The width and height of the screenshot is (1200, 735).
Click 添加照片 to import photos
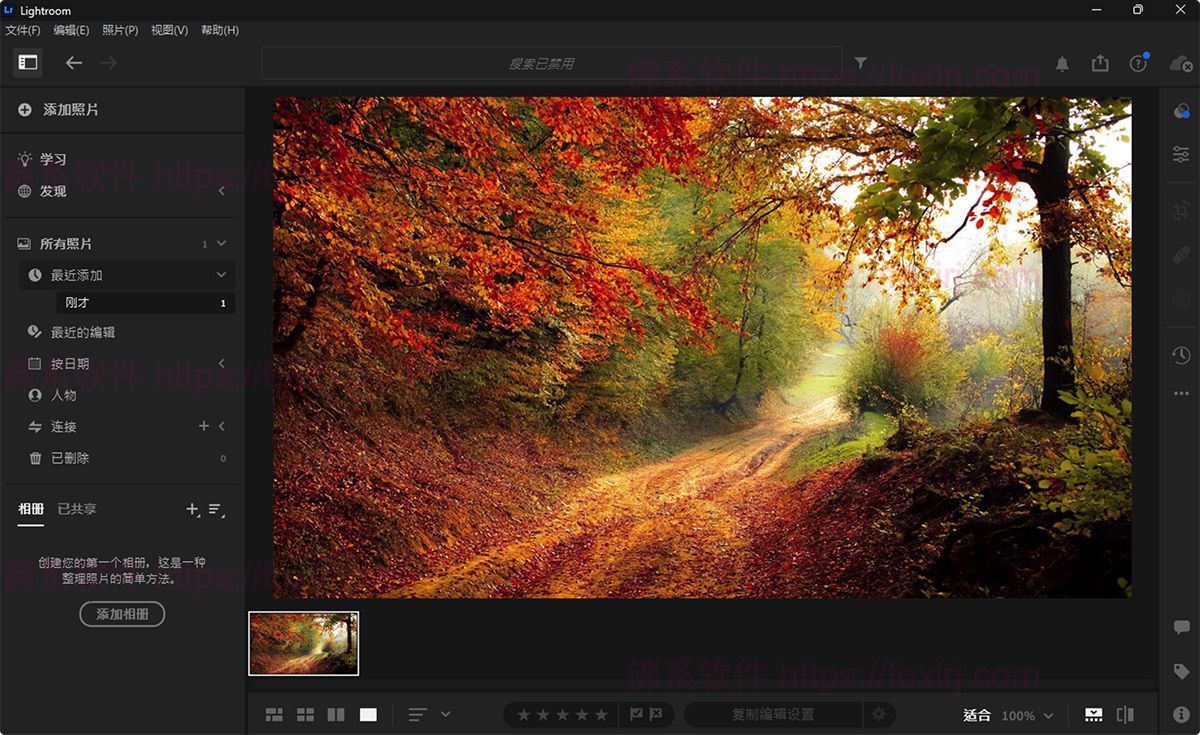click(x=70, y=110)
